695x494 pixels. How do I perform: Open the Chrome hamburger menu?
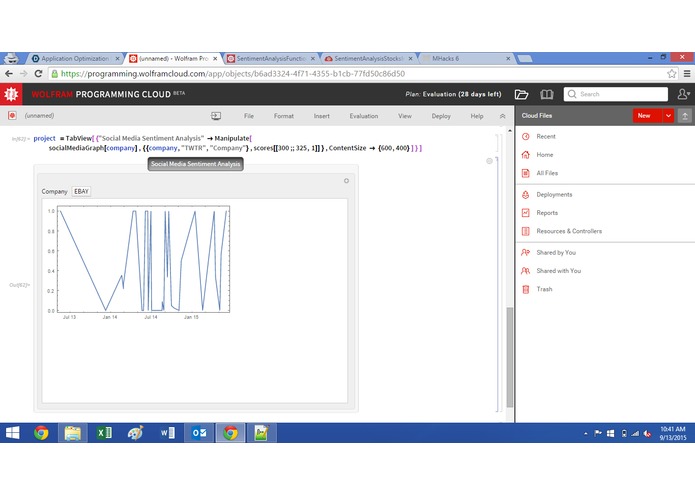pos(687,74)
